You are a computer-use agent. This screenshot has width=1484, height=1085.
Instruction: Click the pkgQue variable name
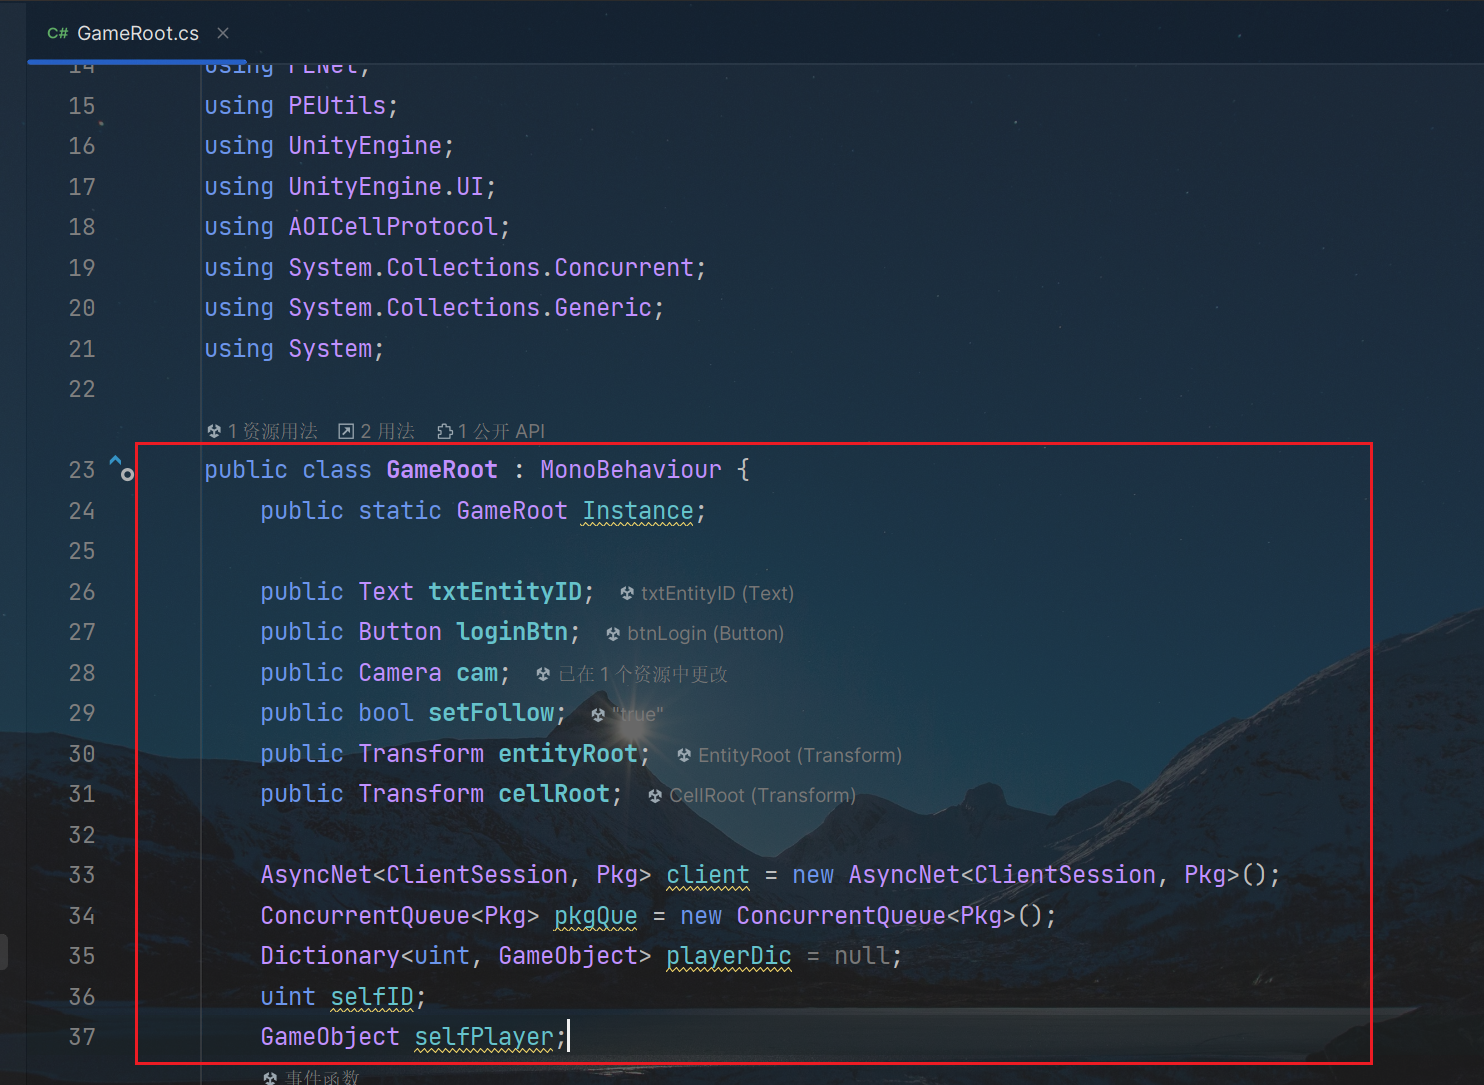tap(596, 916)
